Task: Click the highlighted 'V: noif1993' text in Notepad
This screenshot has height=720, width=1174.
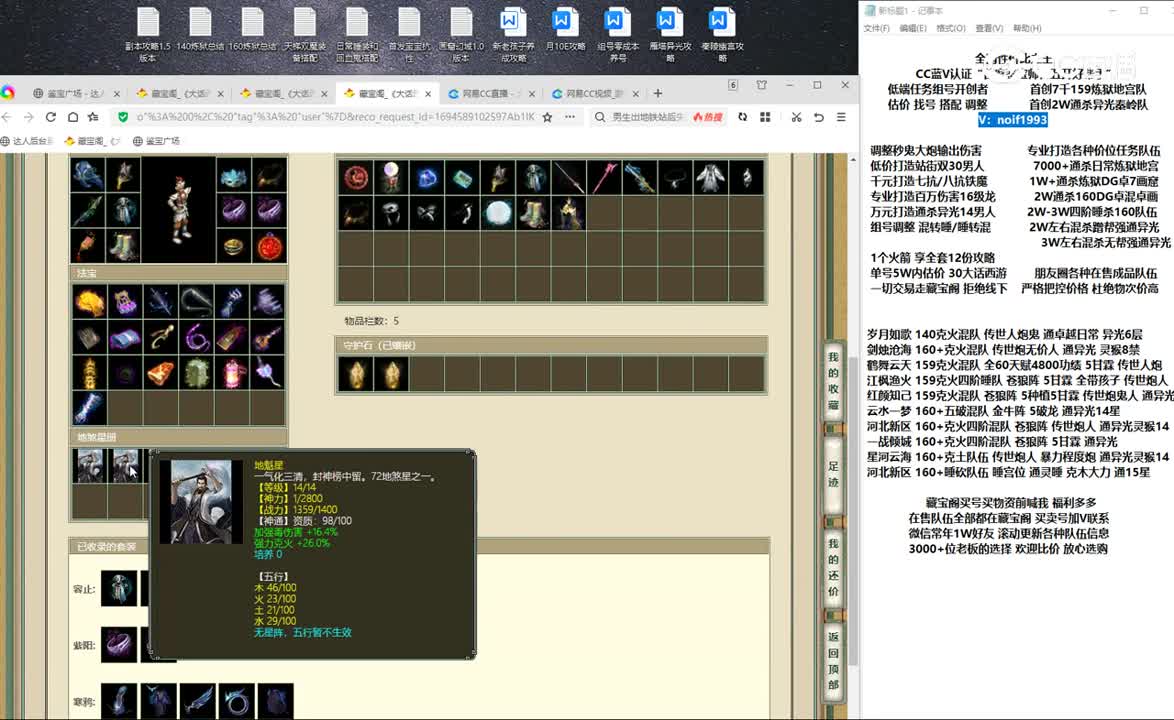Action: tap(1012, 120)
